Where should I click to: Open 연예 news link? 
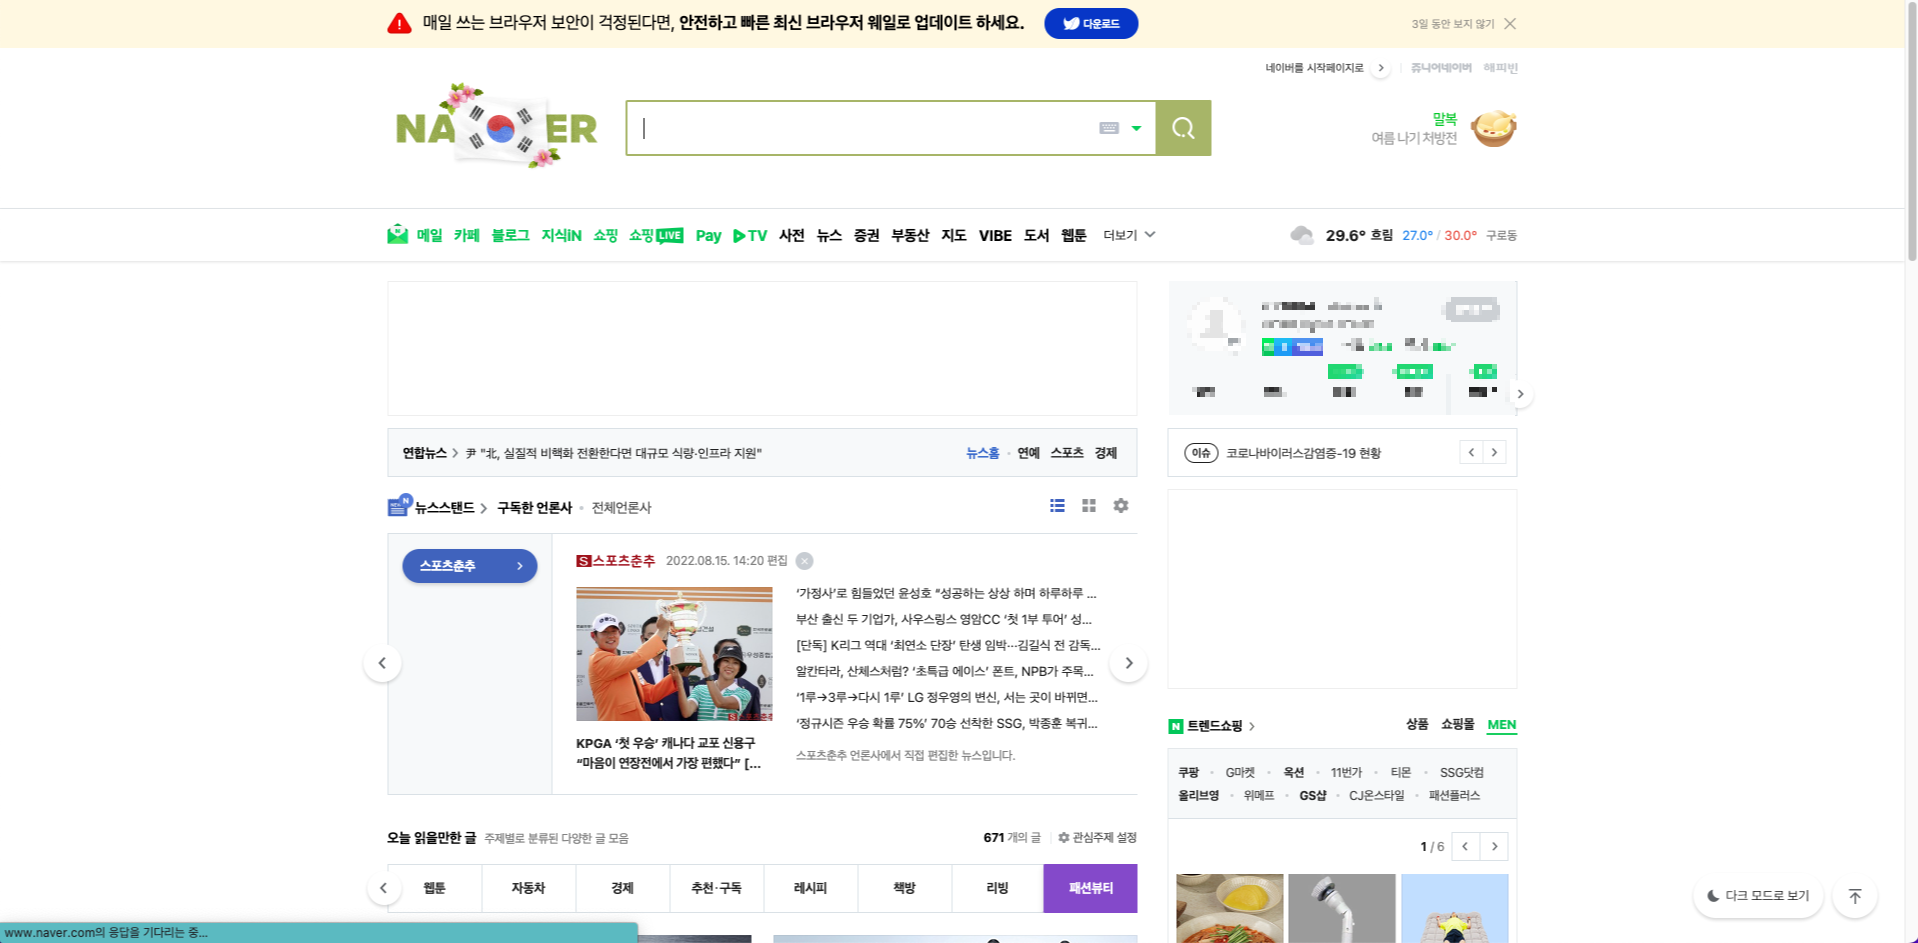[x=1028, y=453]
